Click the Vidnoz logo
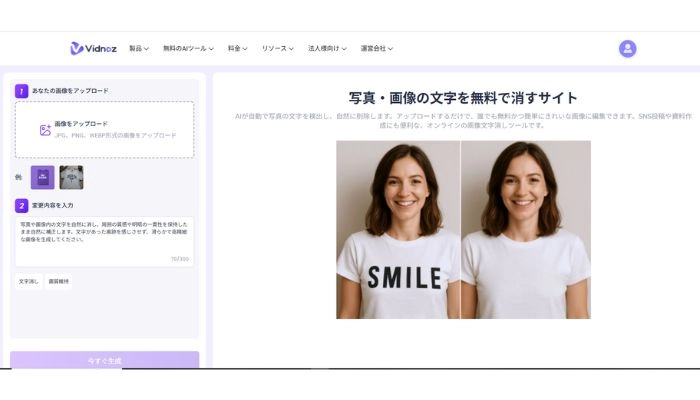Viewport: 700px width, 400px height. (x=93, y=48)
